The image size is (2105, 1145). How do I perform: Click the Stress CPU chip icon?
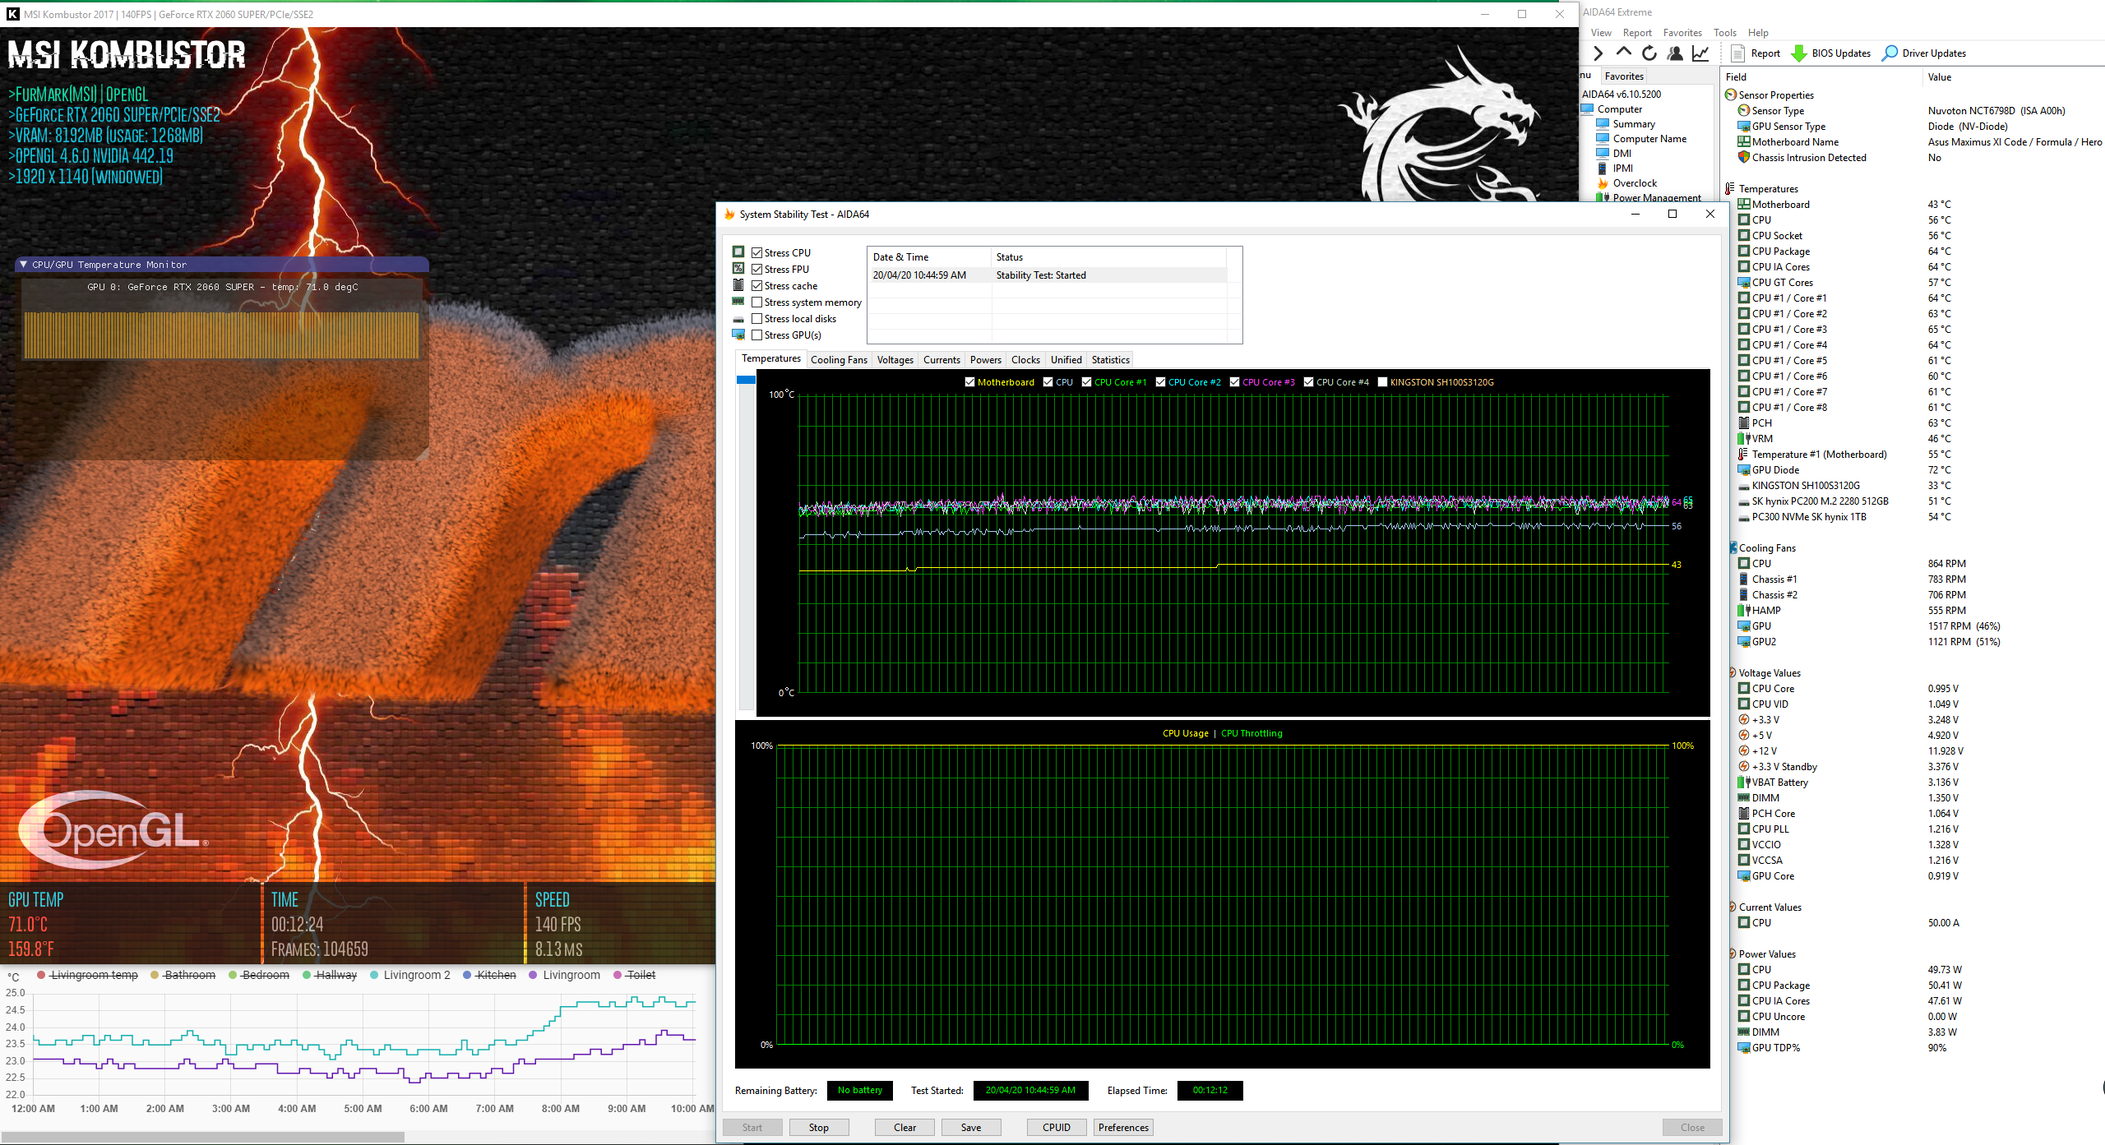[x=739, y=252]
